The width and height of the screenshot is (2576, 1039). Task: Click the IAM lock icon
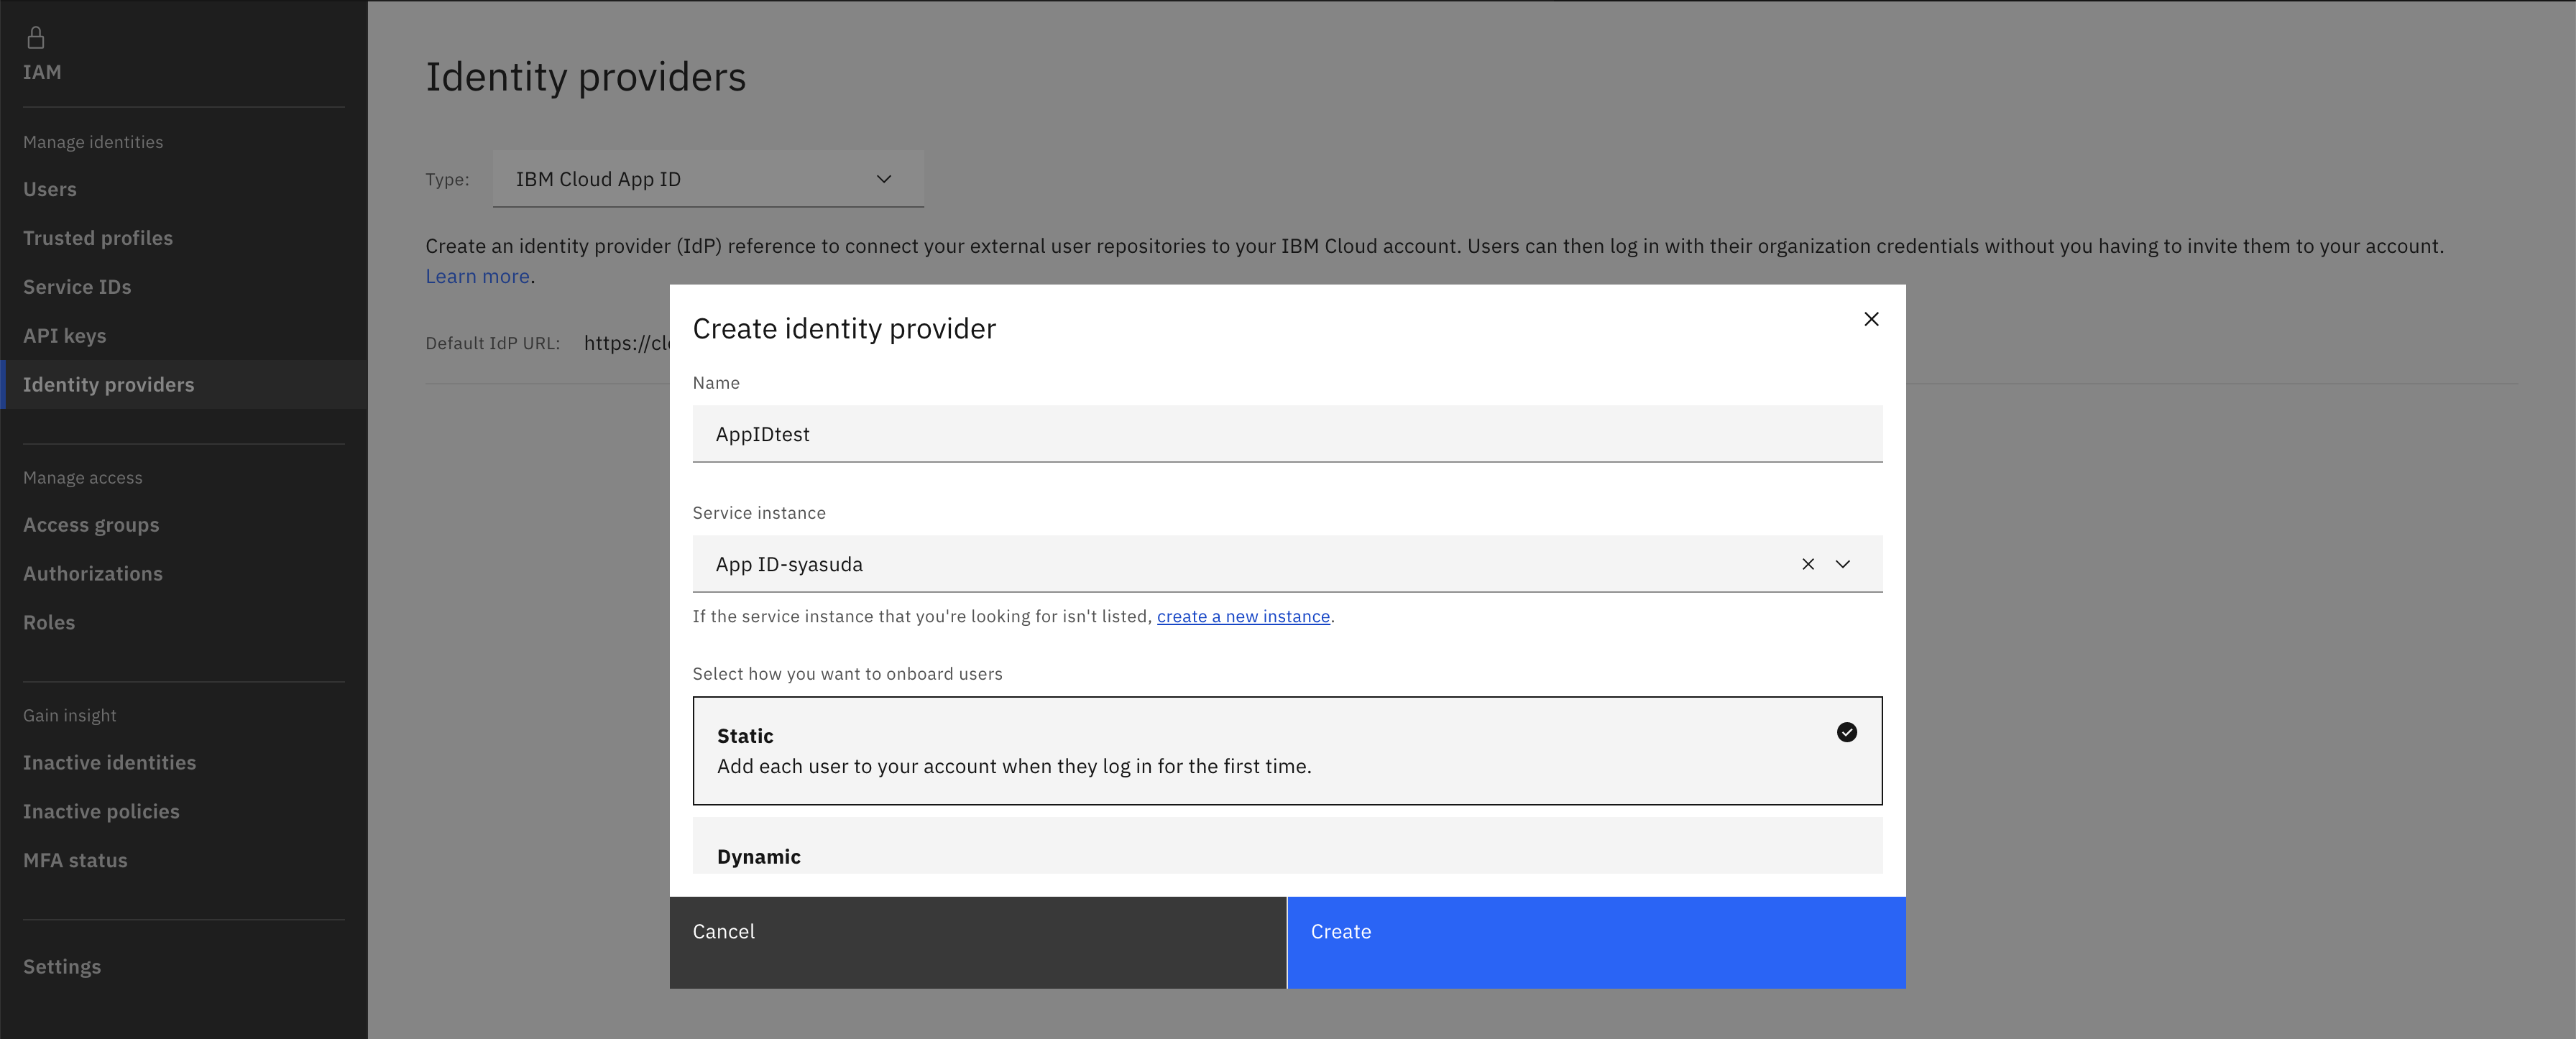[36, 38]
